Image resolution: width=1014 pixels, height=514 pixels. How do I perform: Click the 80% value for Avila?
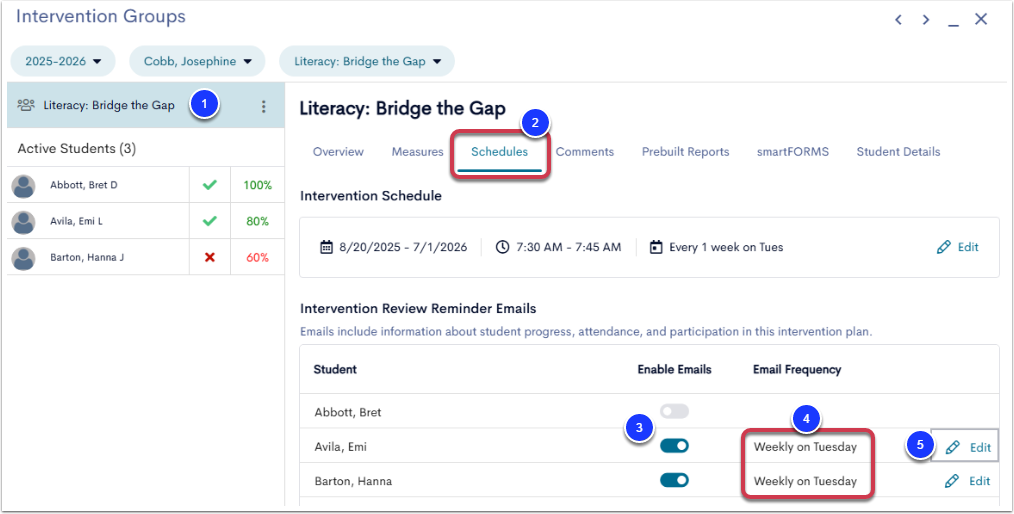(257, 222)
